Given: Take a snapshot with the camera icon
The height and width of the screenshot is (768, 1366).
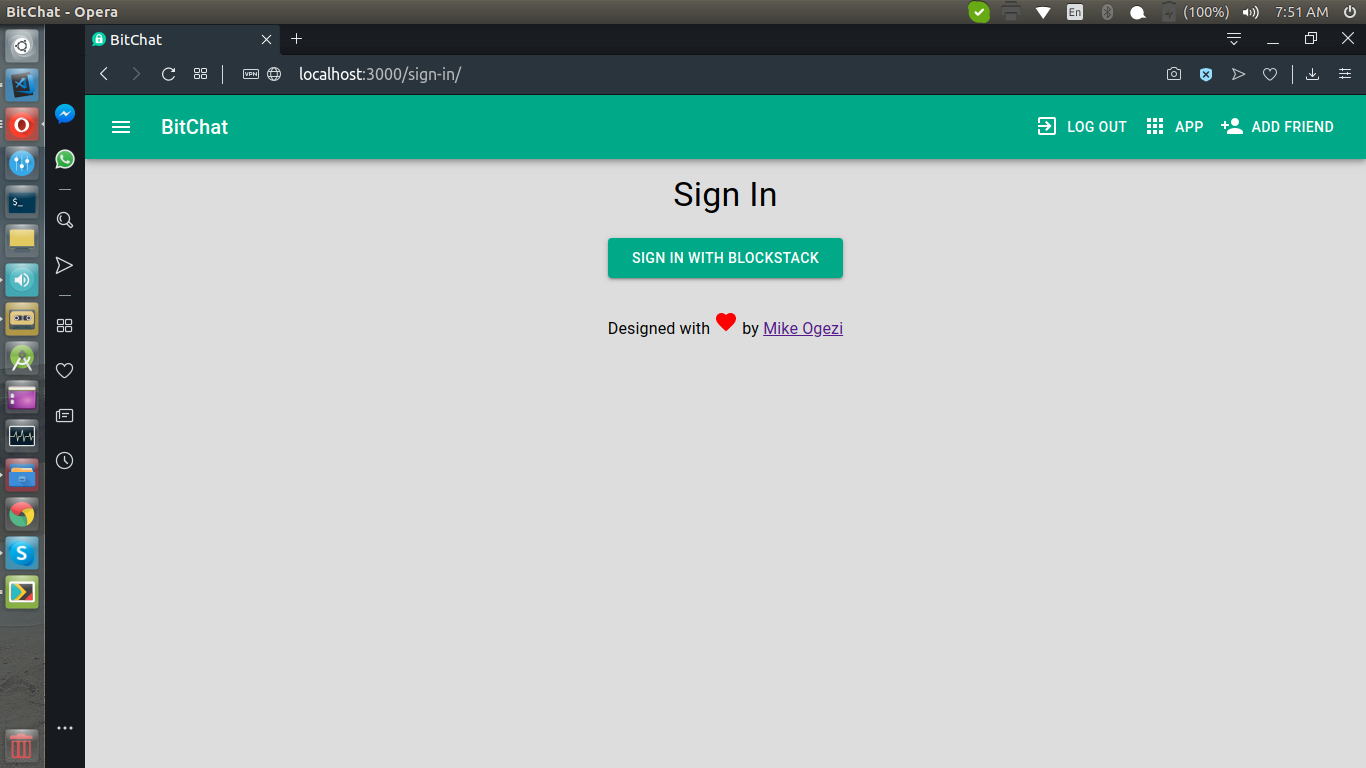Looking at the screenshot, I should pyautogui.click(x=1174, y=74).
